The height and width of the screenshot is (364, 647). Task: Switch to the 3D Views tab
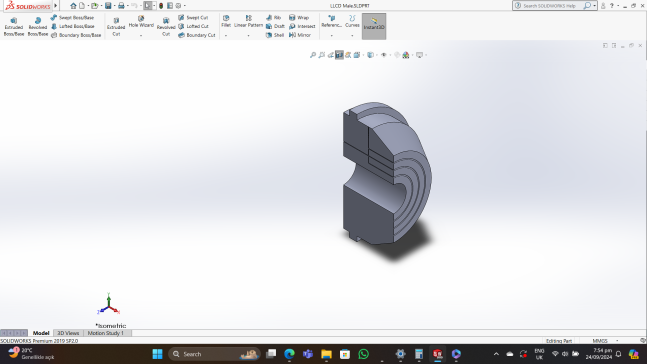click(68, 333)
